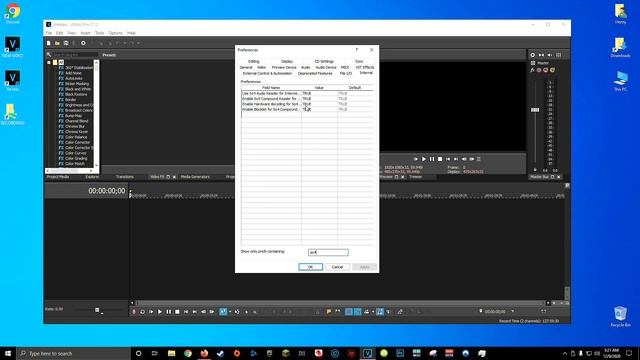
Task: Toggle the Automatic Crossfades icon
Action: [x=358, y=312]
